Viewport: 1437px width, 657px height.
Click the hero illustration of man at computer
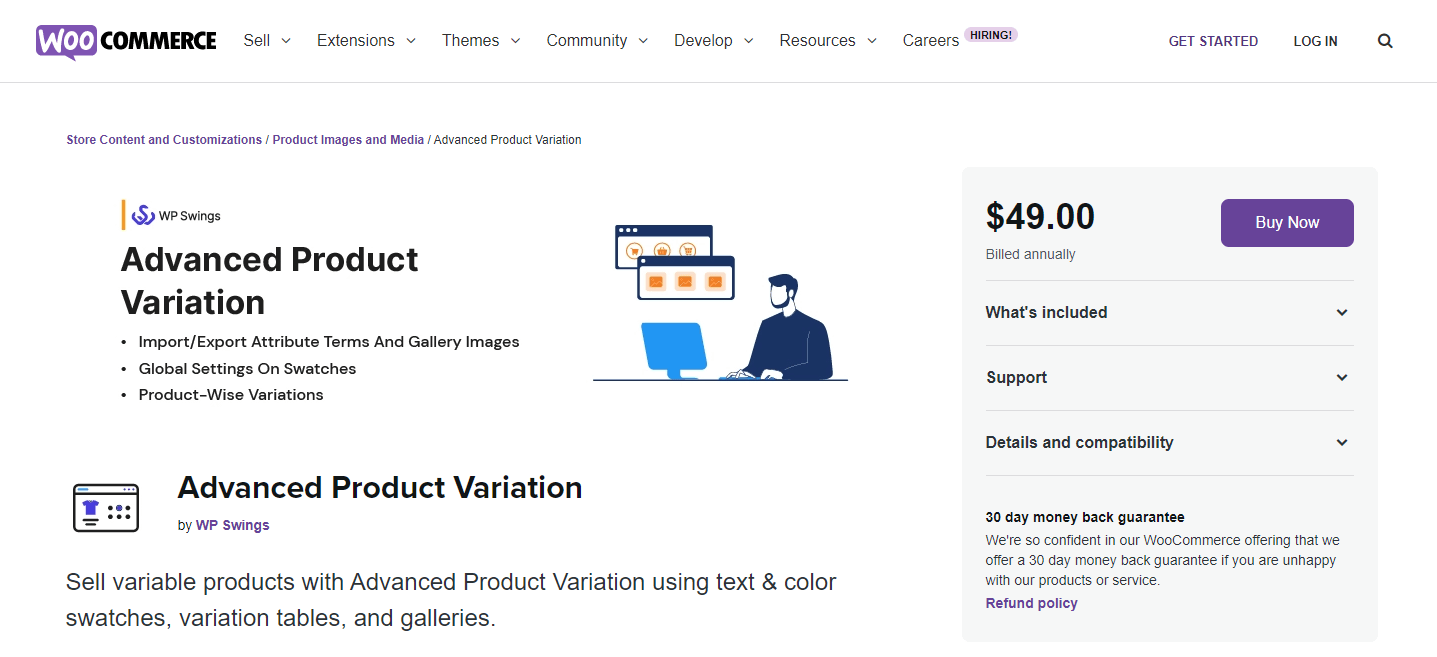[x=722, y=302]
